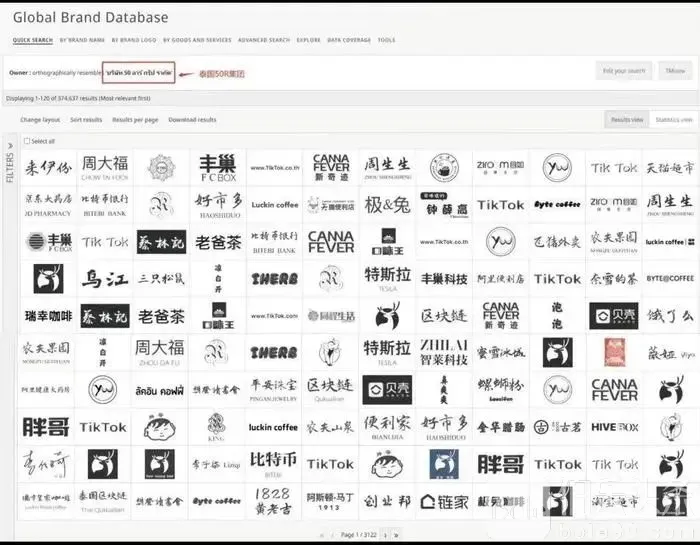Expand the FILTERS side panel
This screenshot has height=545, width=700.
10,163
